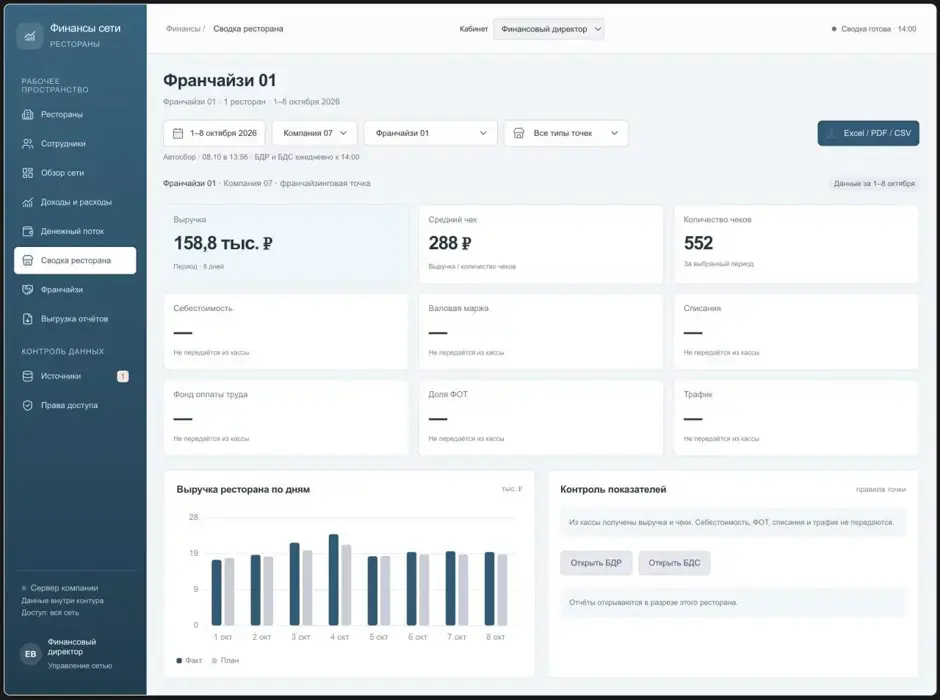This screenshot has width=940, height=700.
Task: Click the Данные за 1–8 октября tag
Action: (874, 183)
